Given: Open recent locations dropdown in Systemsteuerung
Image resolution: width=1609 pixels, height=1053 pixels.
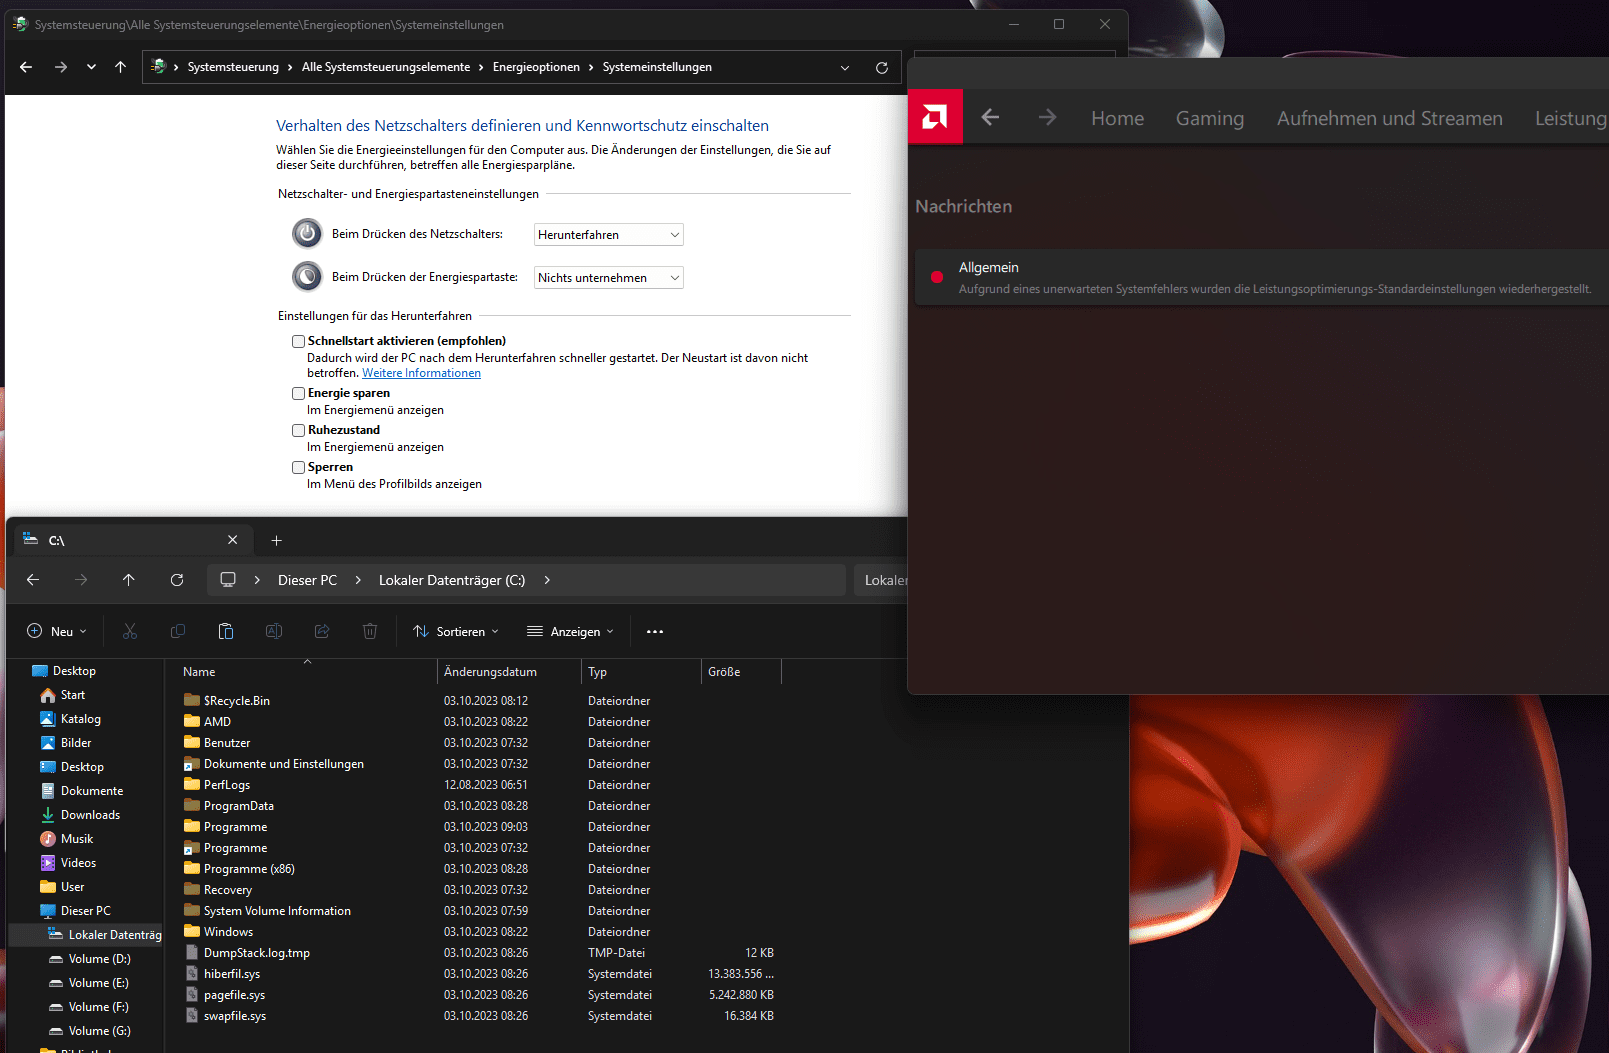Looking at the screenshot, I should click(91, 67).
